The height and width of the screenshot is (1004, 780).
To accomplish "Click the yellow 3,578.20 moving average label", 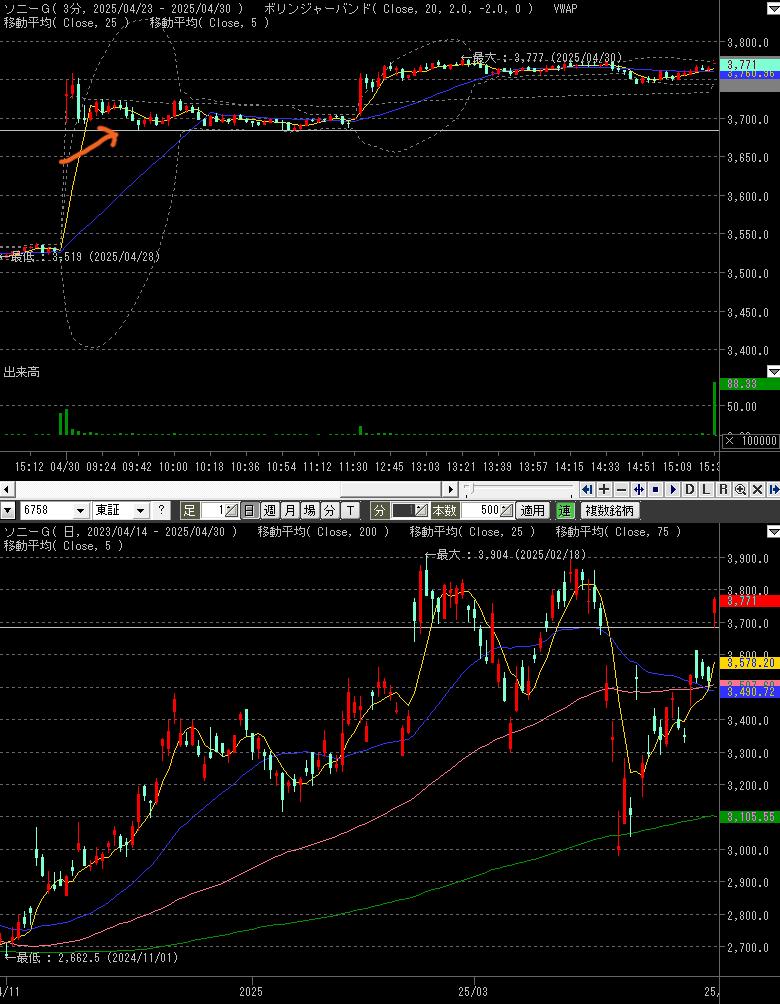I will click(750, 663).
